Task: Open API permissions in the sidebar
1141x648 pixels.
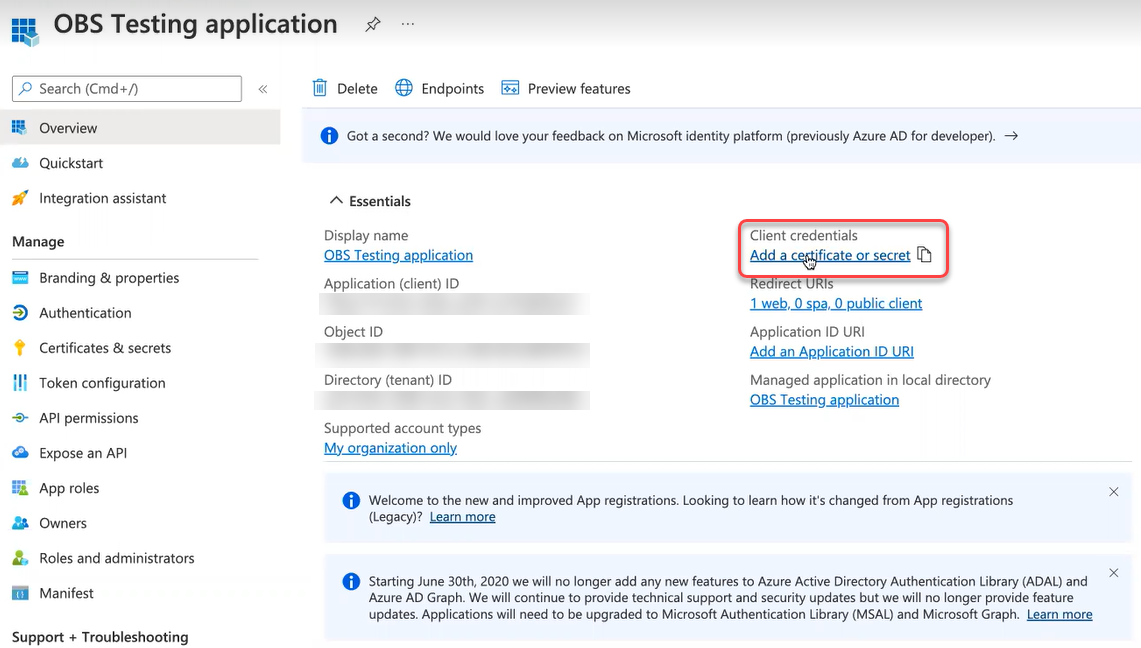Action: click(x=89, y=418)
